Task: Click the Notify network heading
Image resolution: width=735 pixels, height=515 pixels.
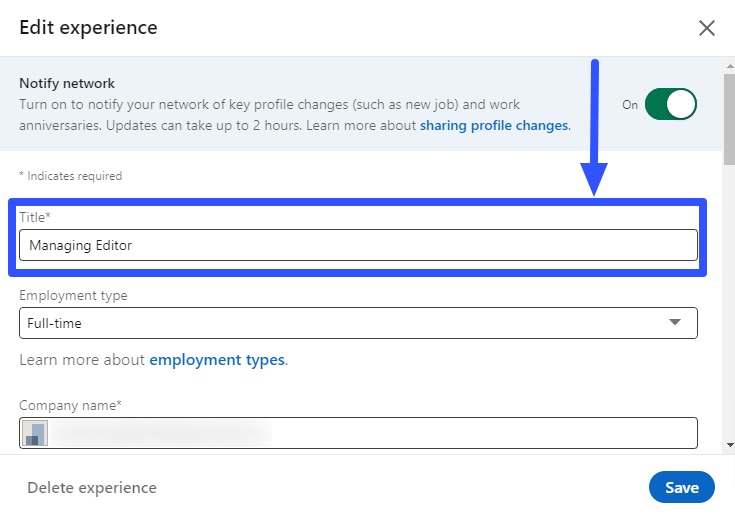Action: point(67,84)
